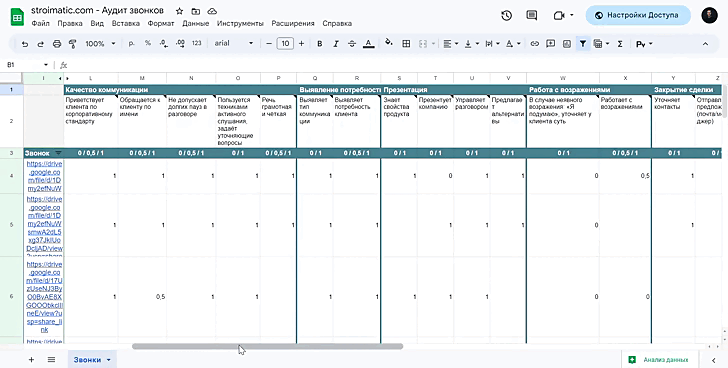Toggle bold formatting
The image size is (728, 368).
pos(319,44)
